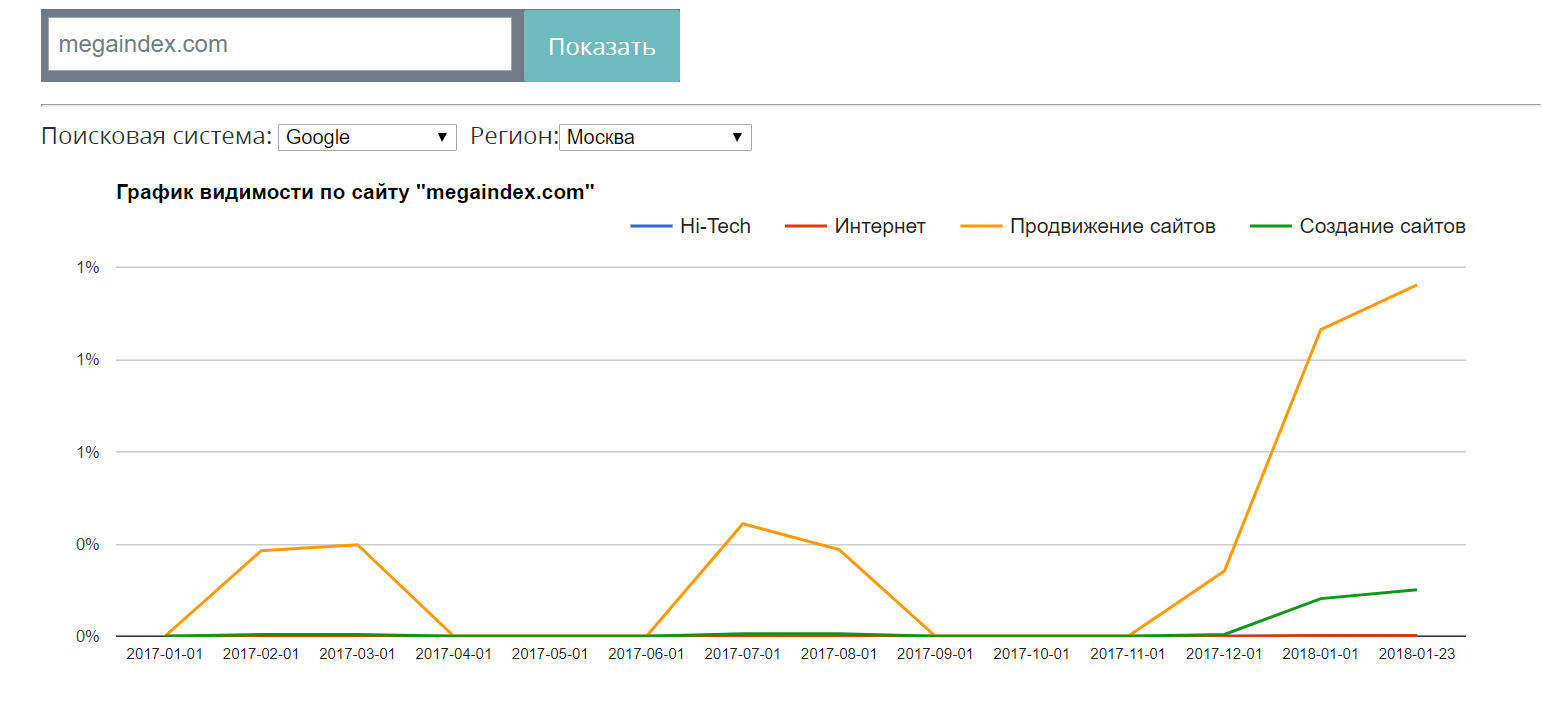This screenshot has width=1542, height=702.
Task: Click the 2017-08-01 axis date label
Action: tap(839, 654)
